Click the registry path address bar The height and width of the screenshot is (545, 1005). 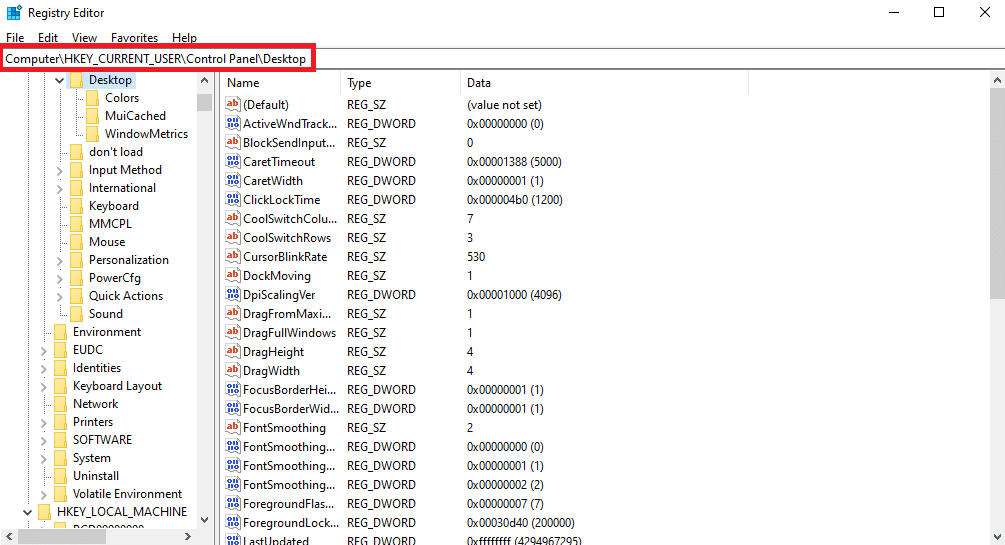(502, 59)
